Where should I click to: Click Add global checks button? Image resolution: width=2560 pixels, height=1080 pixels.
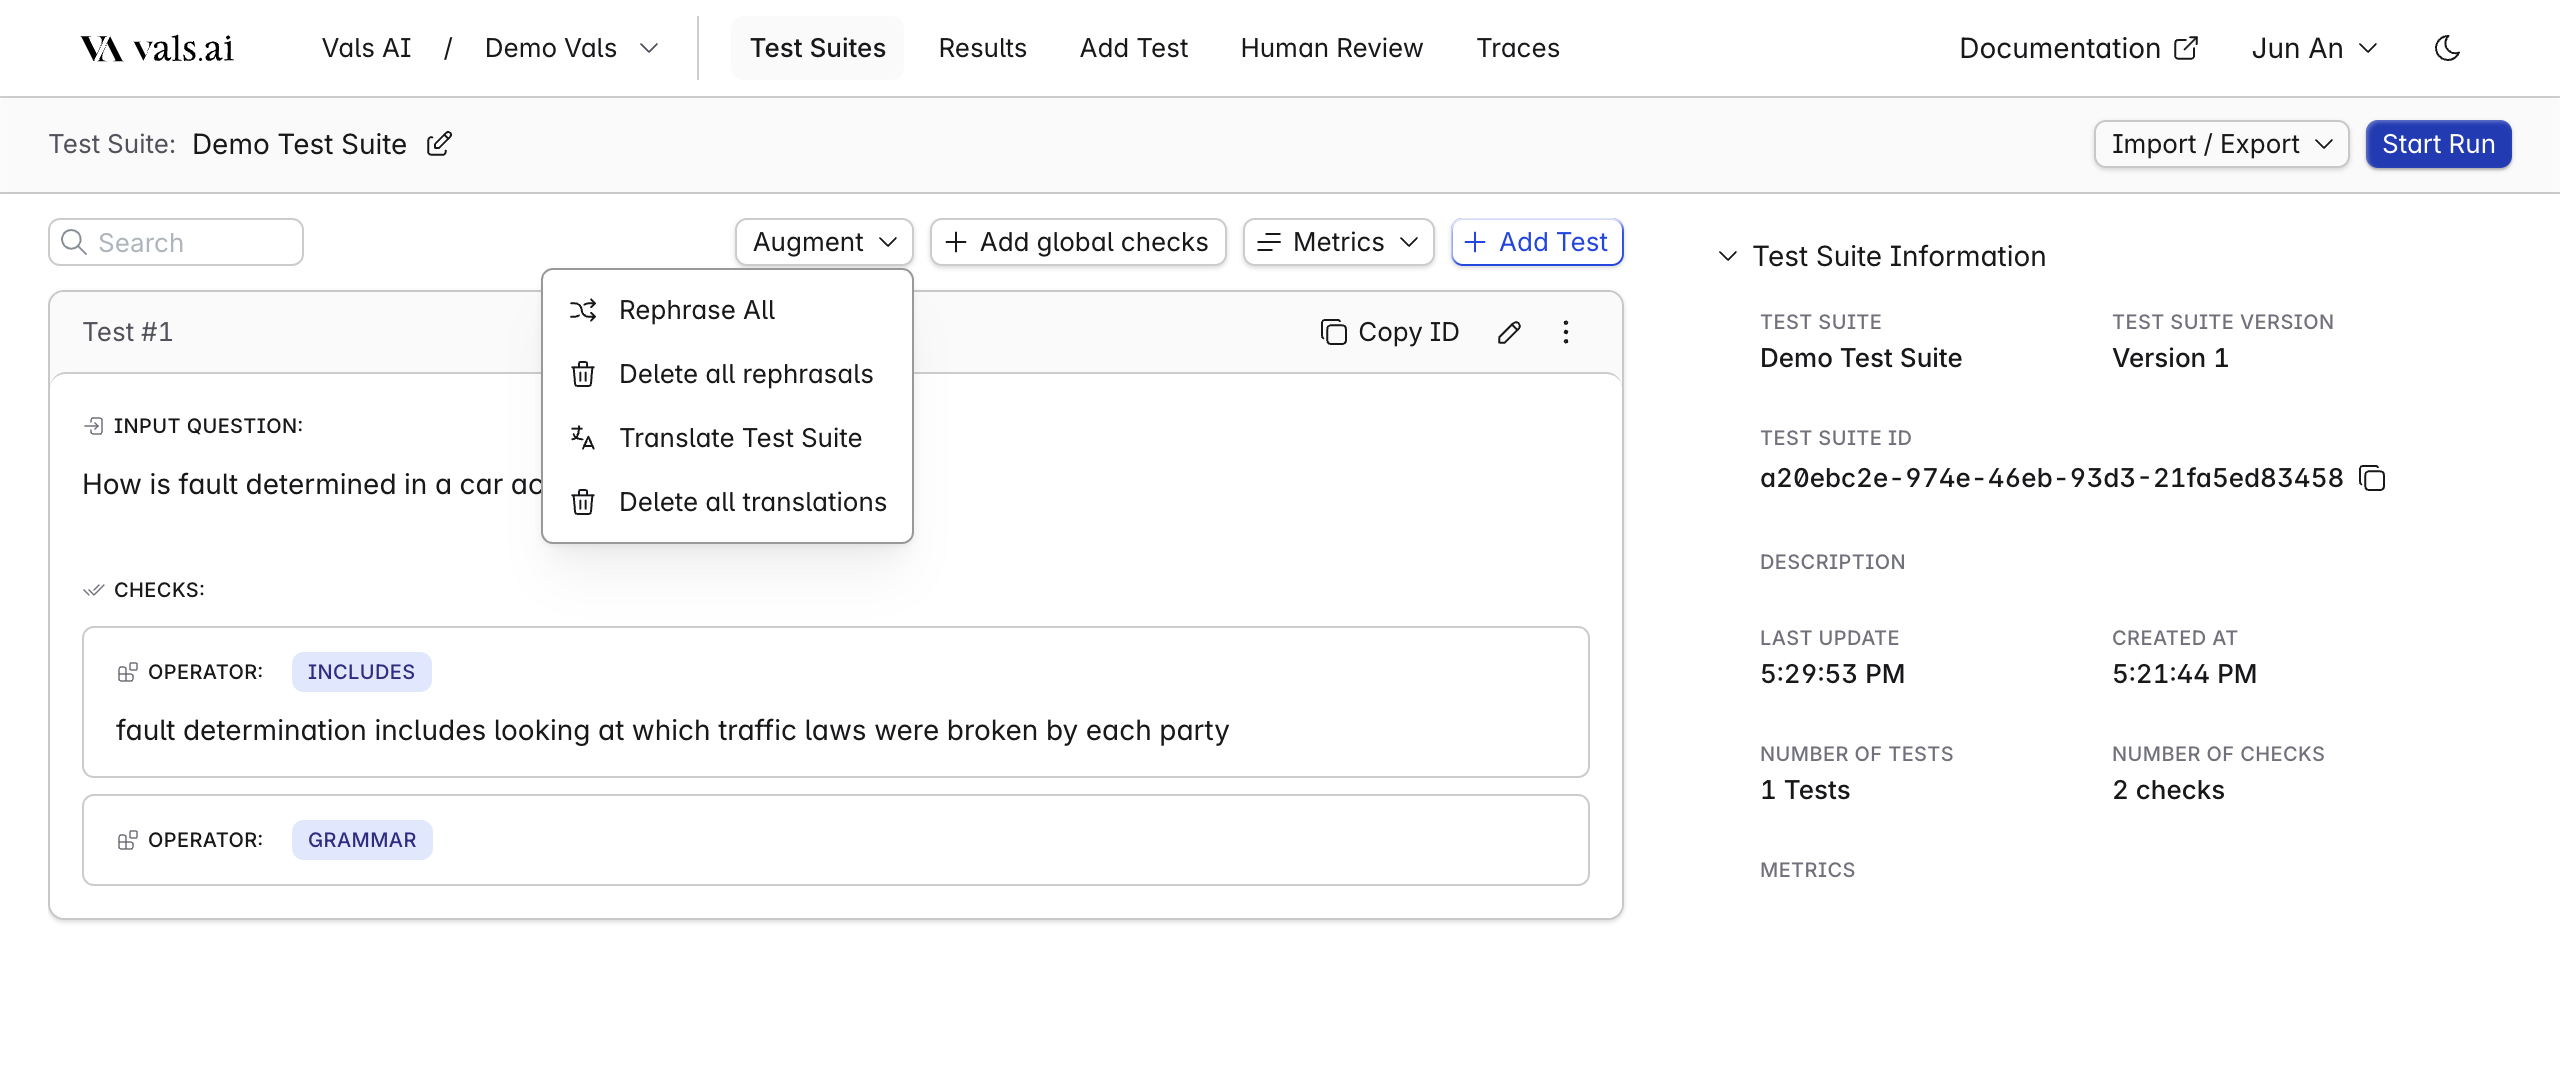click(x=1077, y=242)
